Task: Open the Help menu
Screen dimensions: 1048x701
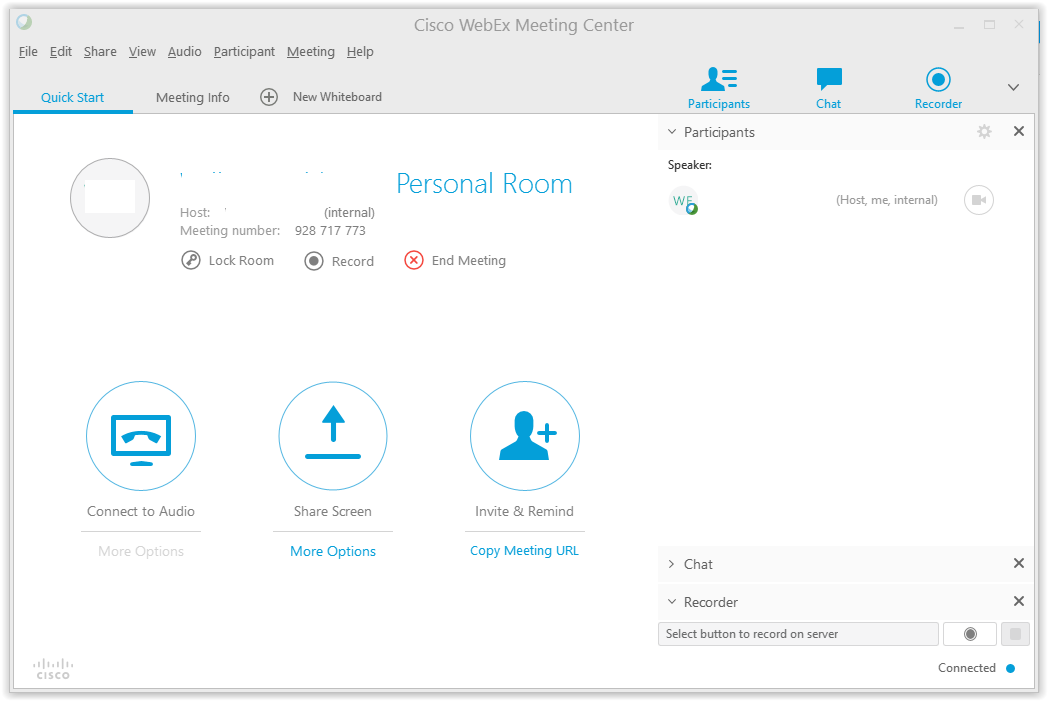Action: (360, 51)
